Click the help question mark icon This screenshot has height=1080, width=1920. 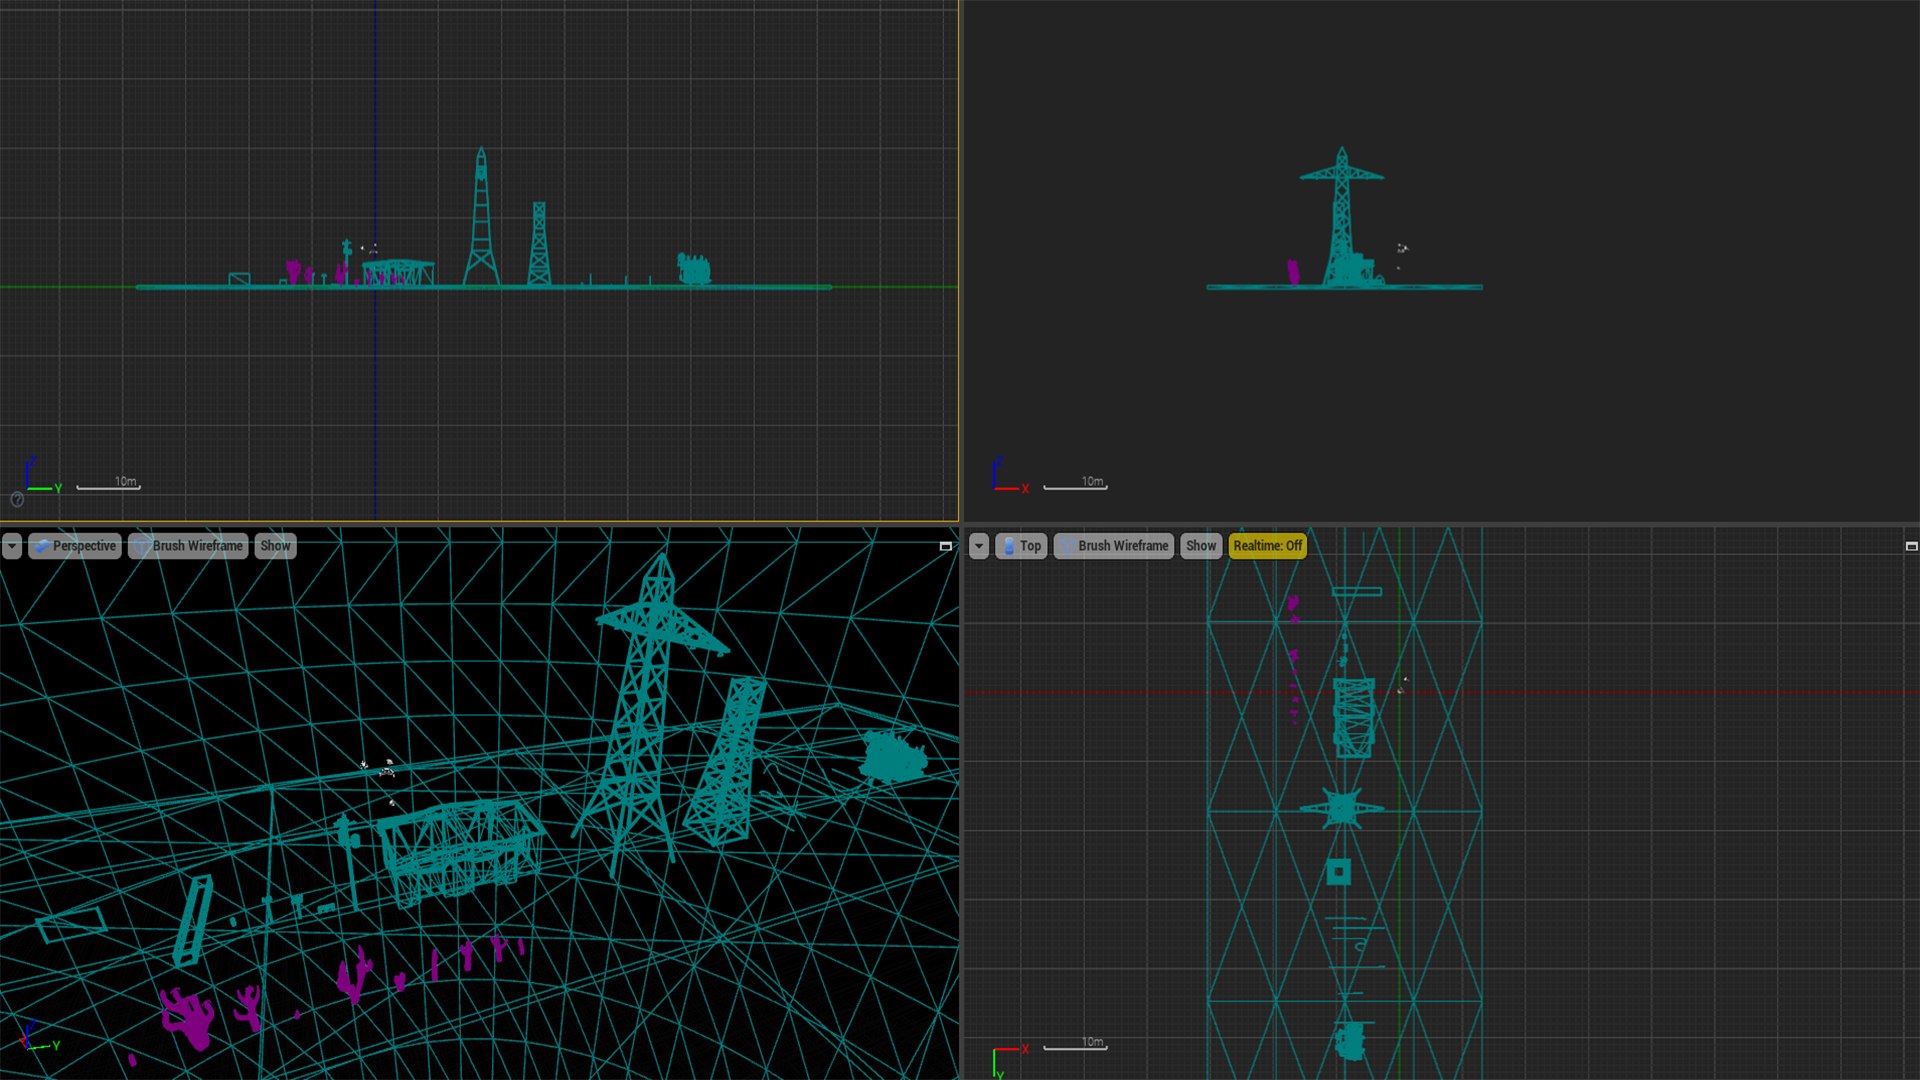(17, 499)
